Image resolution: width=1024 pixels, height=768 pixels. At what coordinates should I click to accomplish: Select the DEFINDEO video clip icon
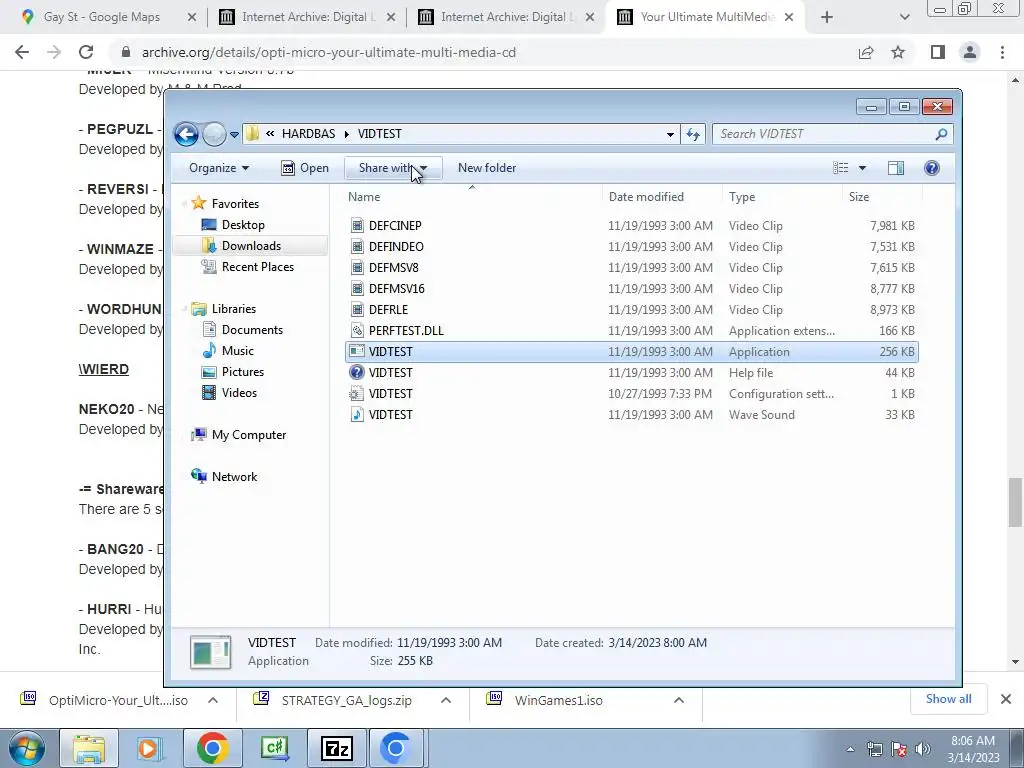point(357,247)
